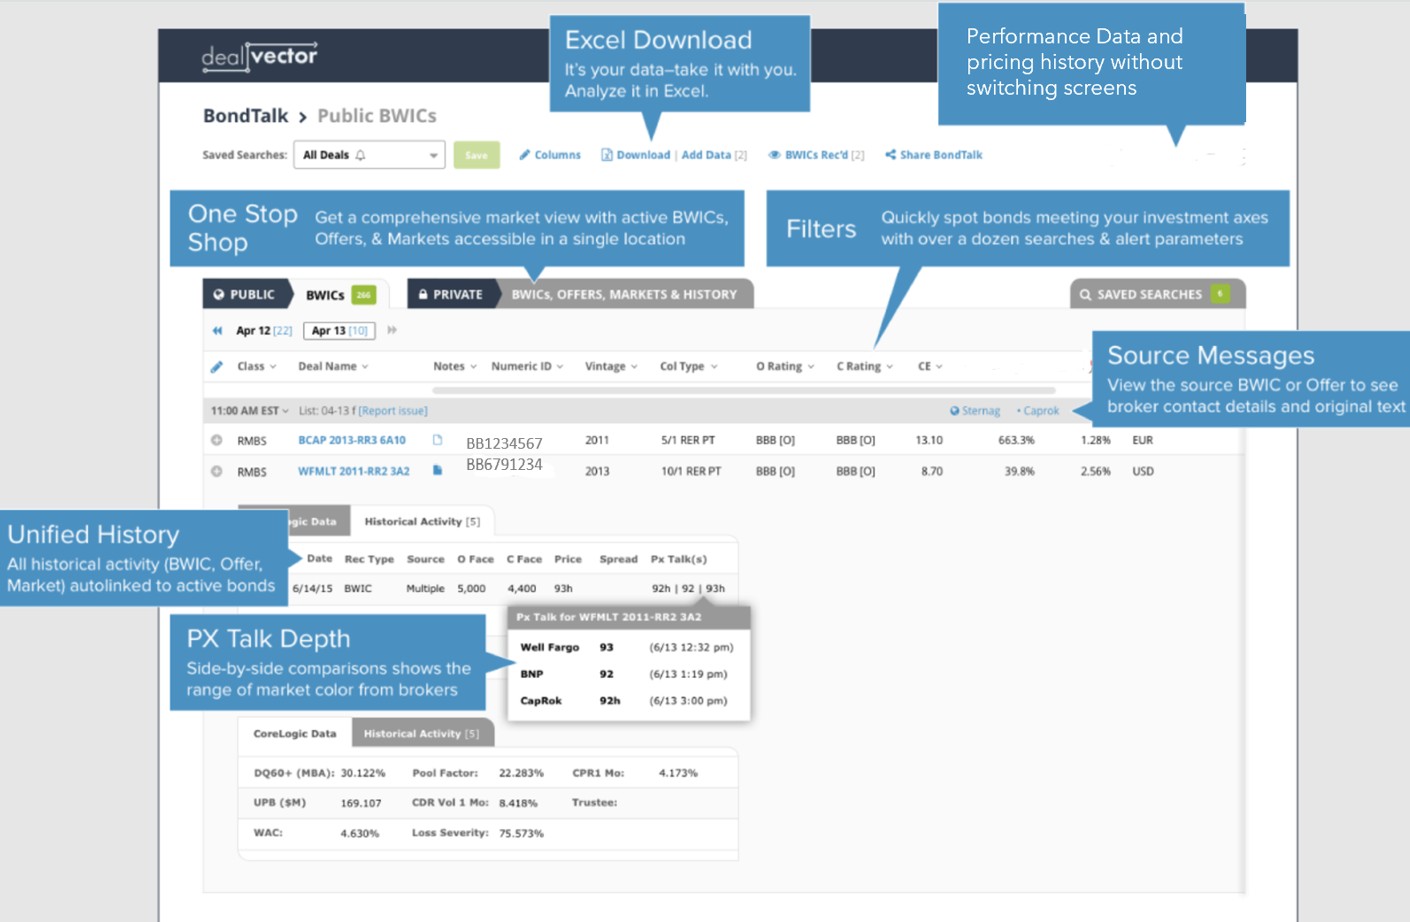Viewport: 1410px width, 922px height.
Task: Click the eye icon for BWICs Rec'd
Action: tap(774, 155)
